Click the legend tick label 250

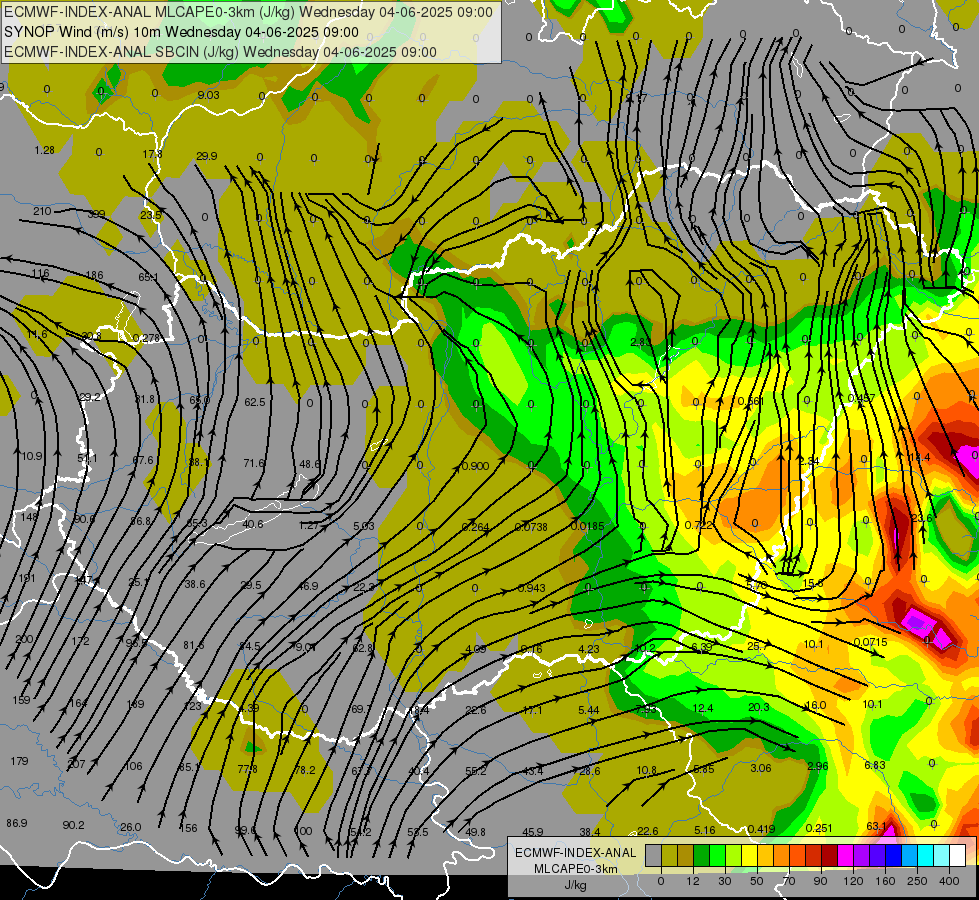[x=917, y=881]
